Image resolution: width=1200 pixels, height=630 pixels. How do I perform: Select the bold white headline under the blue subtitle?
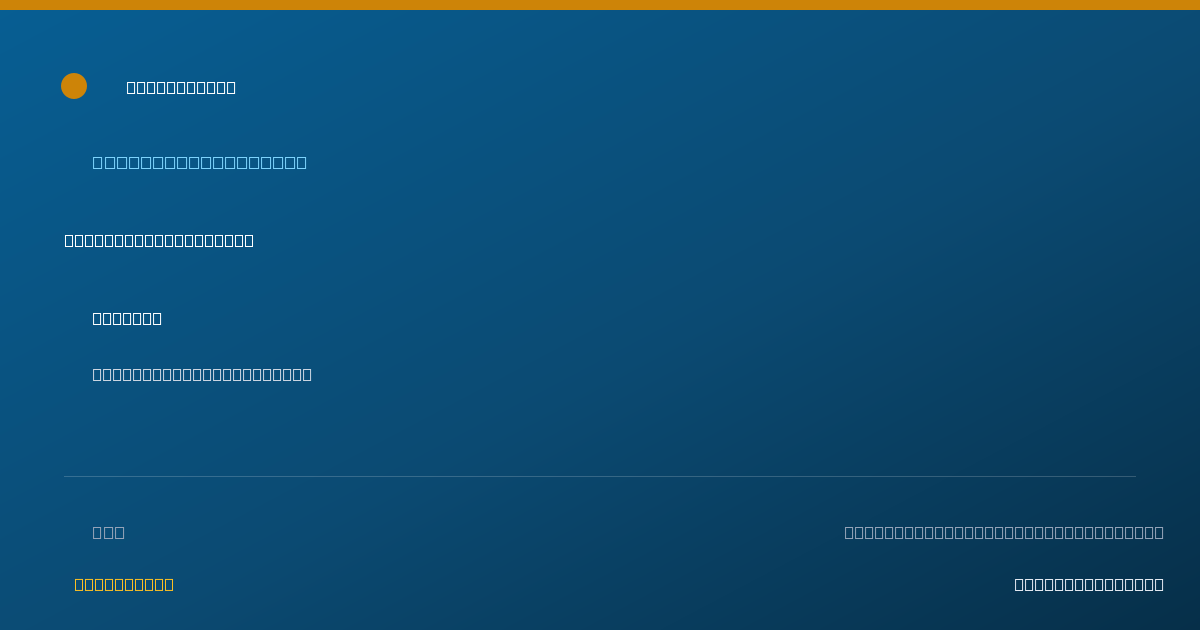pyautogui.click(x=159, y=240)
